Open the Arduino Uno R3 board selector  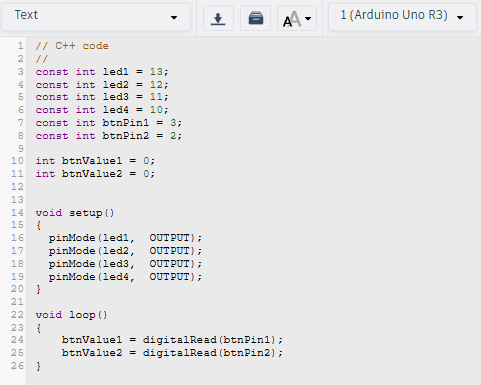[402, 17]
